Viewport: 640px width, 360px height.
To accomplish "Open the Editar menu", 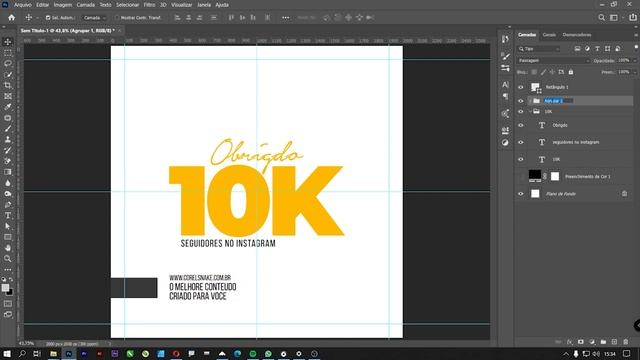I will [42, 5].
